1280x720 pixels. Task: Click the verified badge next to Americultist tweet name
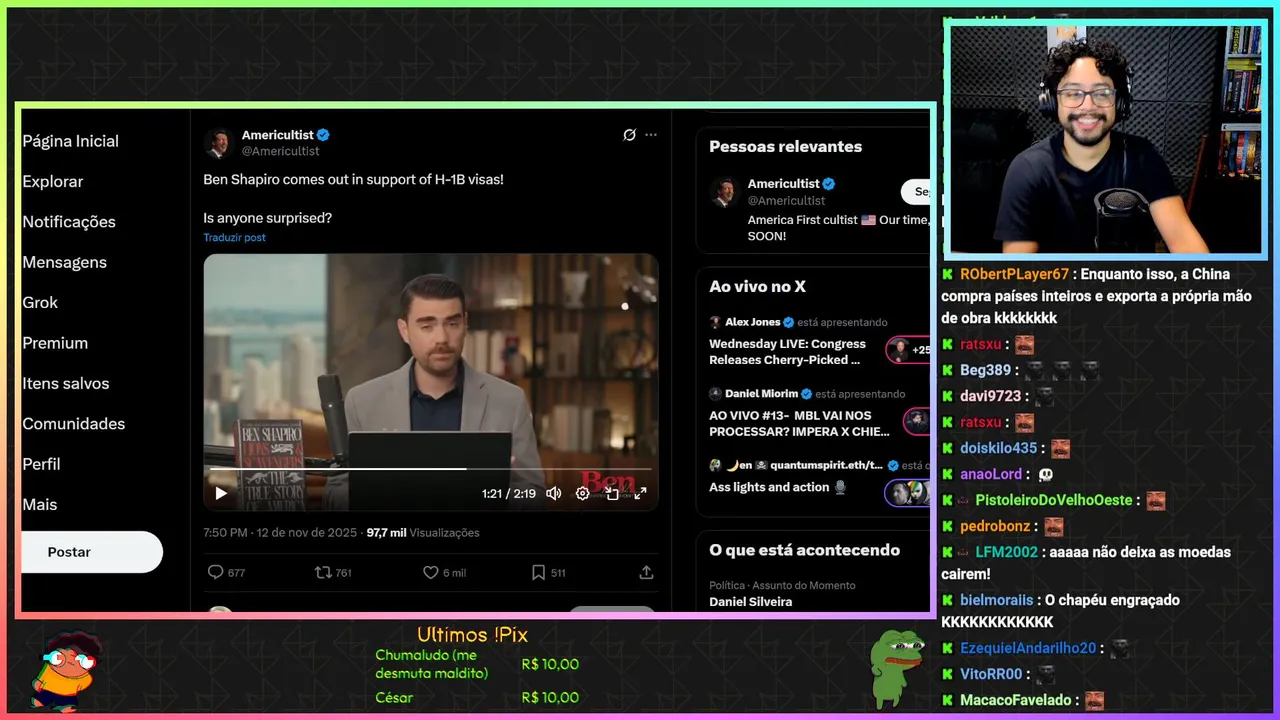click(x=324, y=135)
